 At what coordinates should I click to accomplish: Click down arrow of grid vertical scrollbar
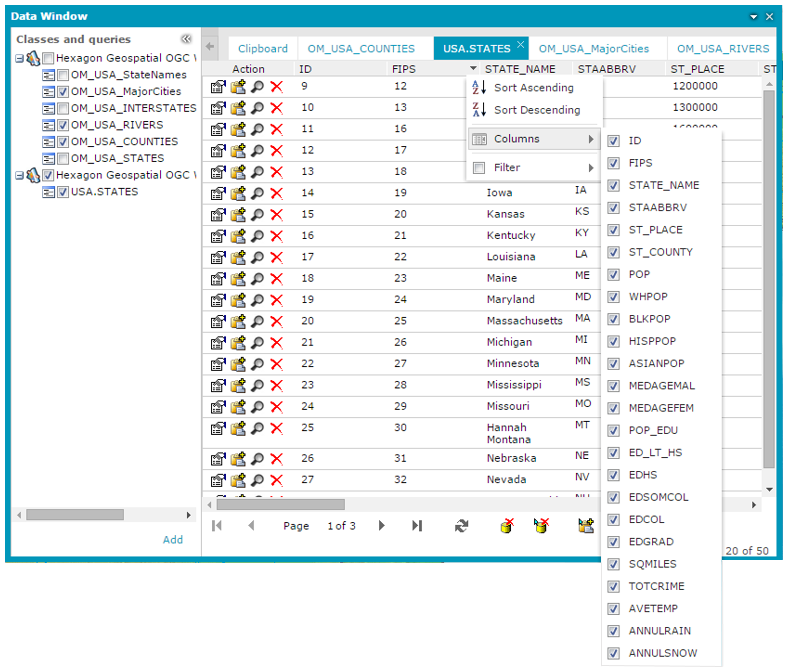click(x=769, y=489)
